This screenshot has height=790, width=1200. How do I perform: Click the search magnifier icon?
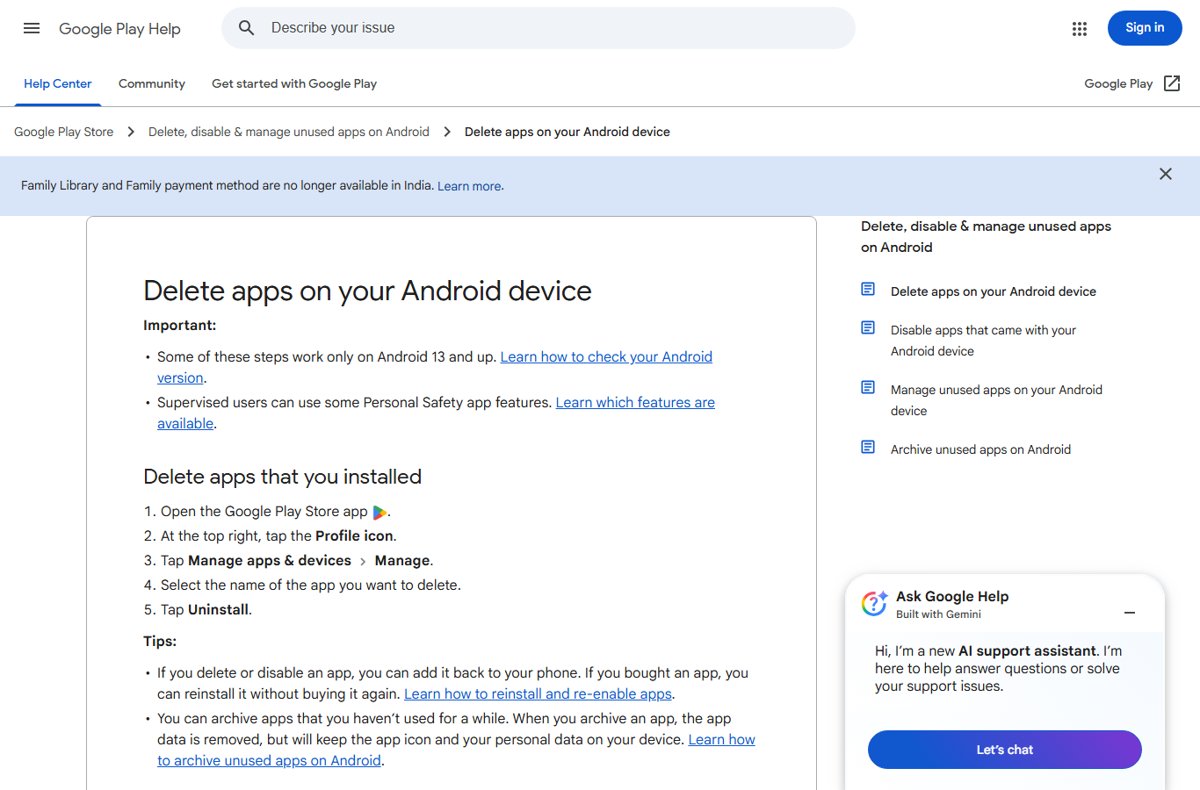[x=246, y=28]
